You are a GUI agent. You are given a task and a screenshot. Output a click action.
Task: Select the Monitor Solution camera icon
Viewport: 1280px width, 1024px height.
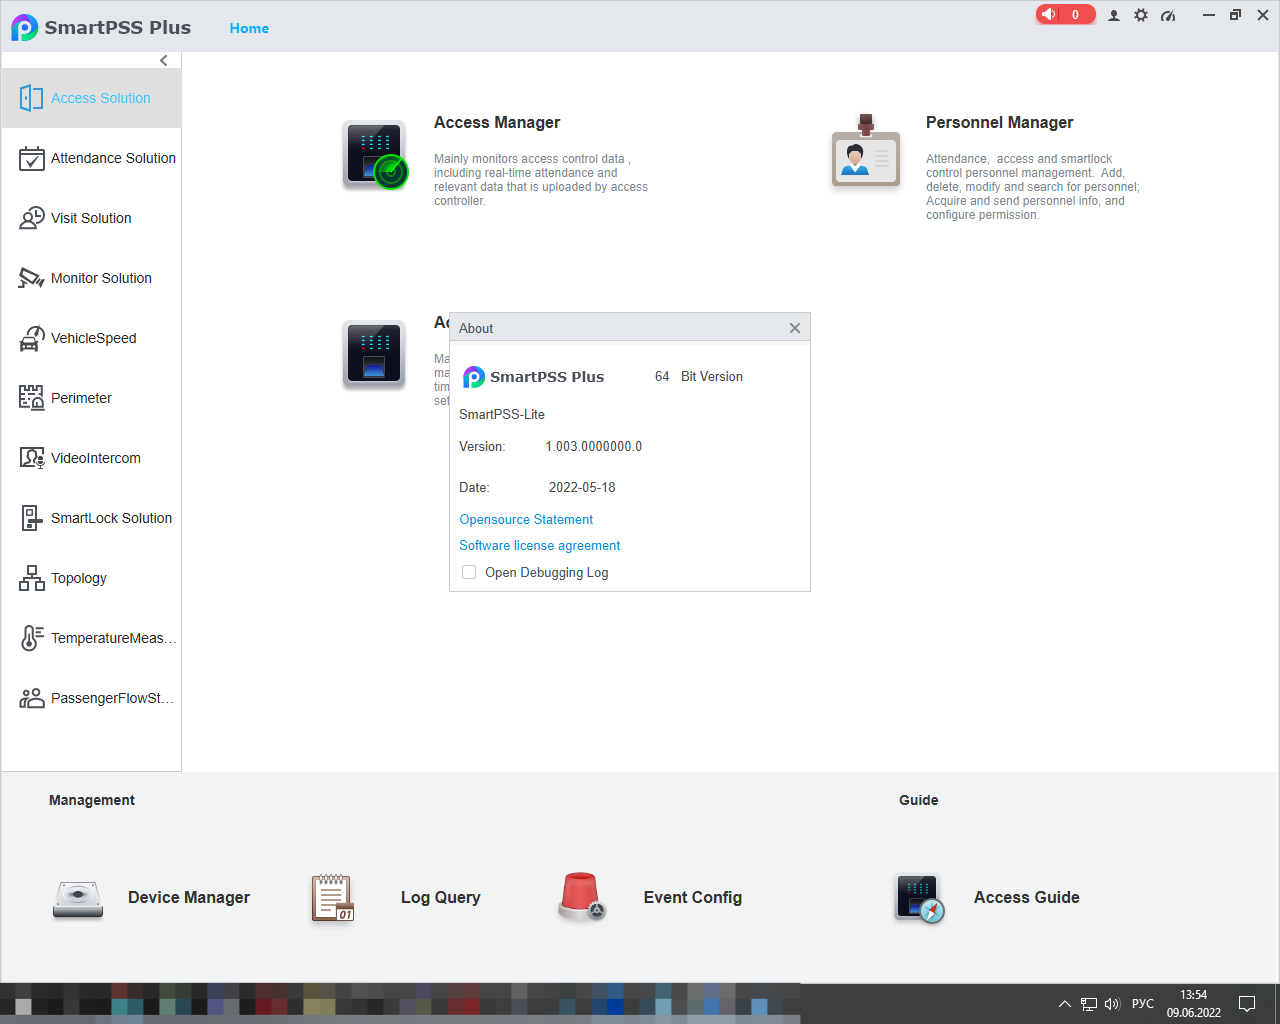(x=31, y=278)
